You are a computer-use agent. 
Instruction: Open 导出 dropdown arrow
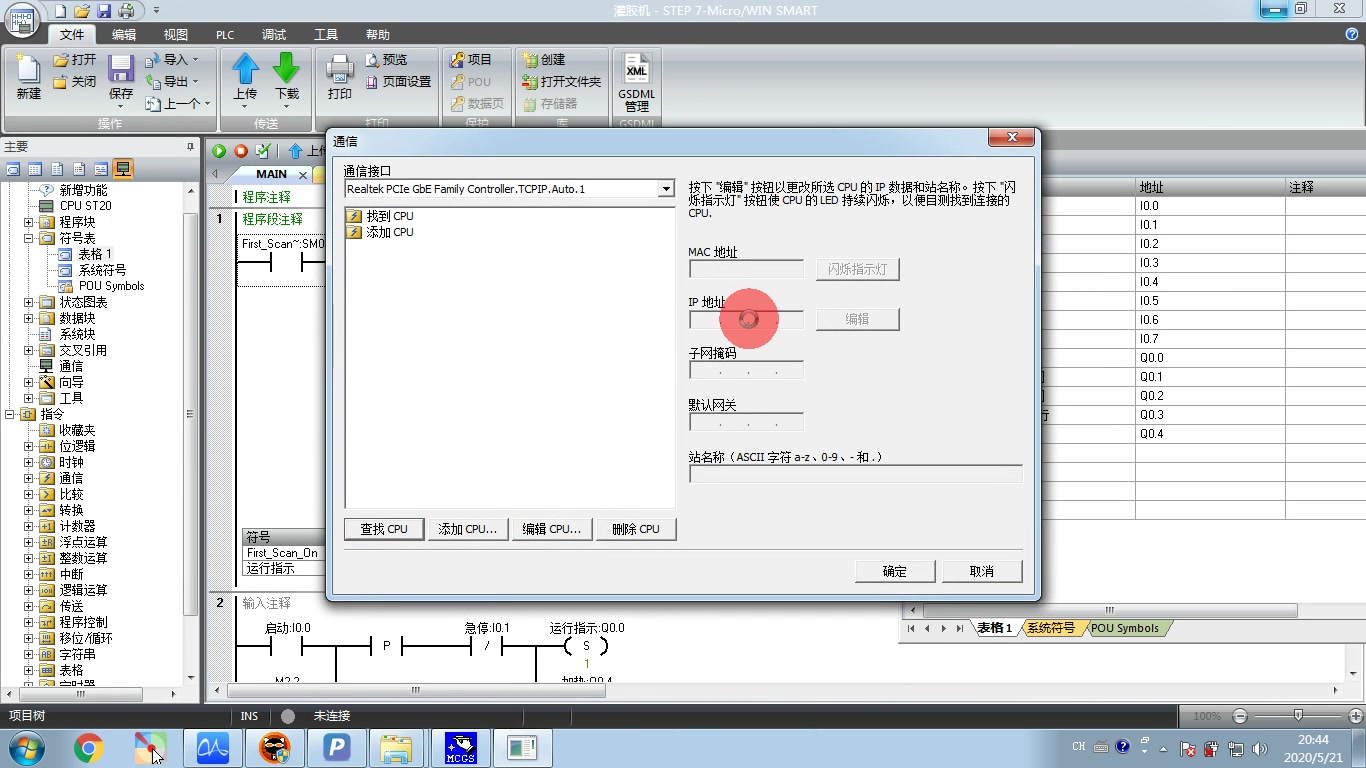pyautogui.click(x=195, y=82)
